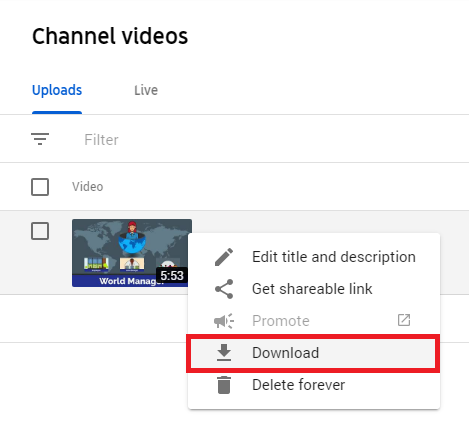Click the trash can icon
This screenshot has height=439, width=469.
click(x=224, y=385)
